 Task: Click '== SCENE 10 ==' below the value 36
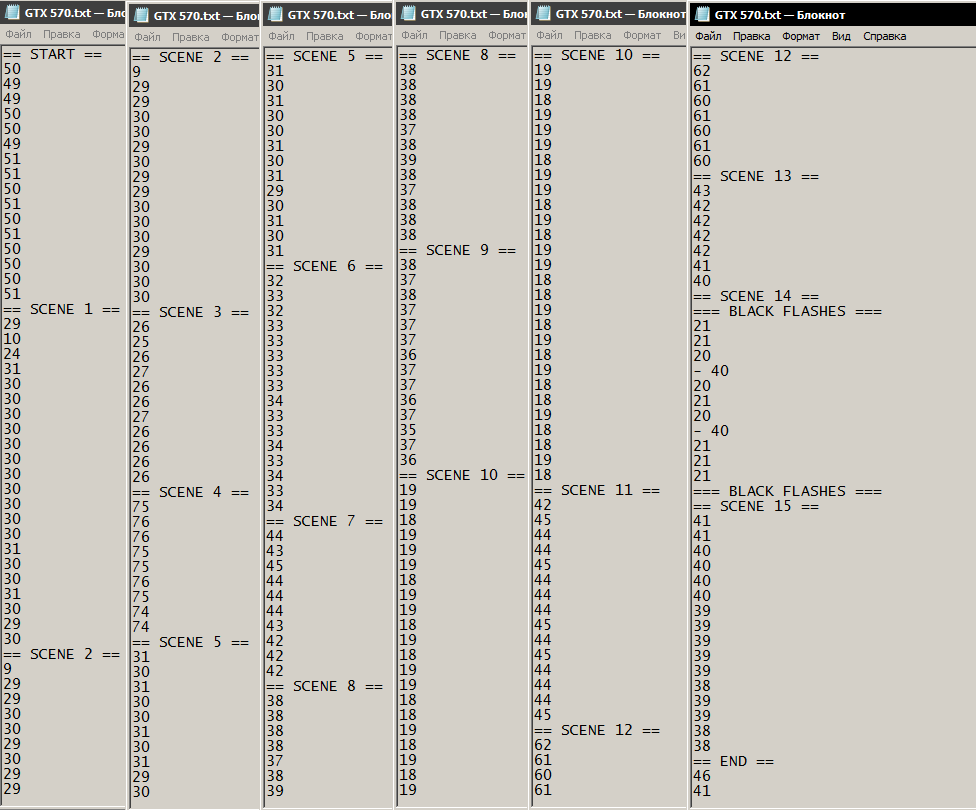[462, 475]
